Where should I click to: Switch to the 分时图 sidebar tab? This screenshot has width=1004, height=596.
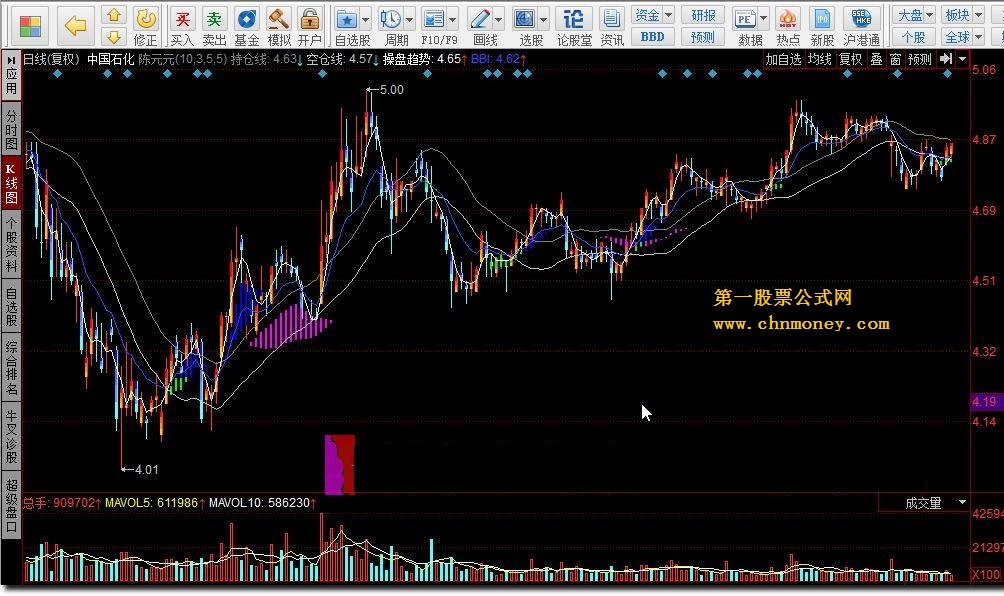[12, 129]
